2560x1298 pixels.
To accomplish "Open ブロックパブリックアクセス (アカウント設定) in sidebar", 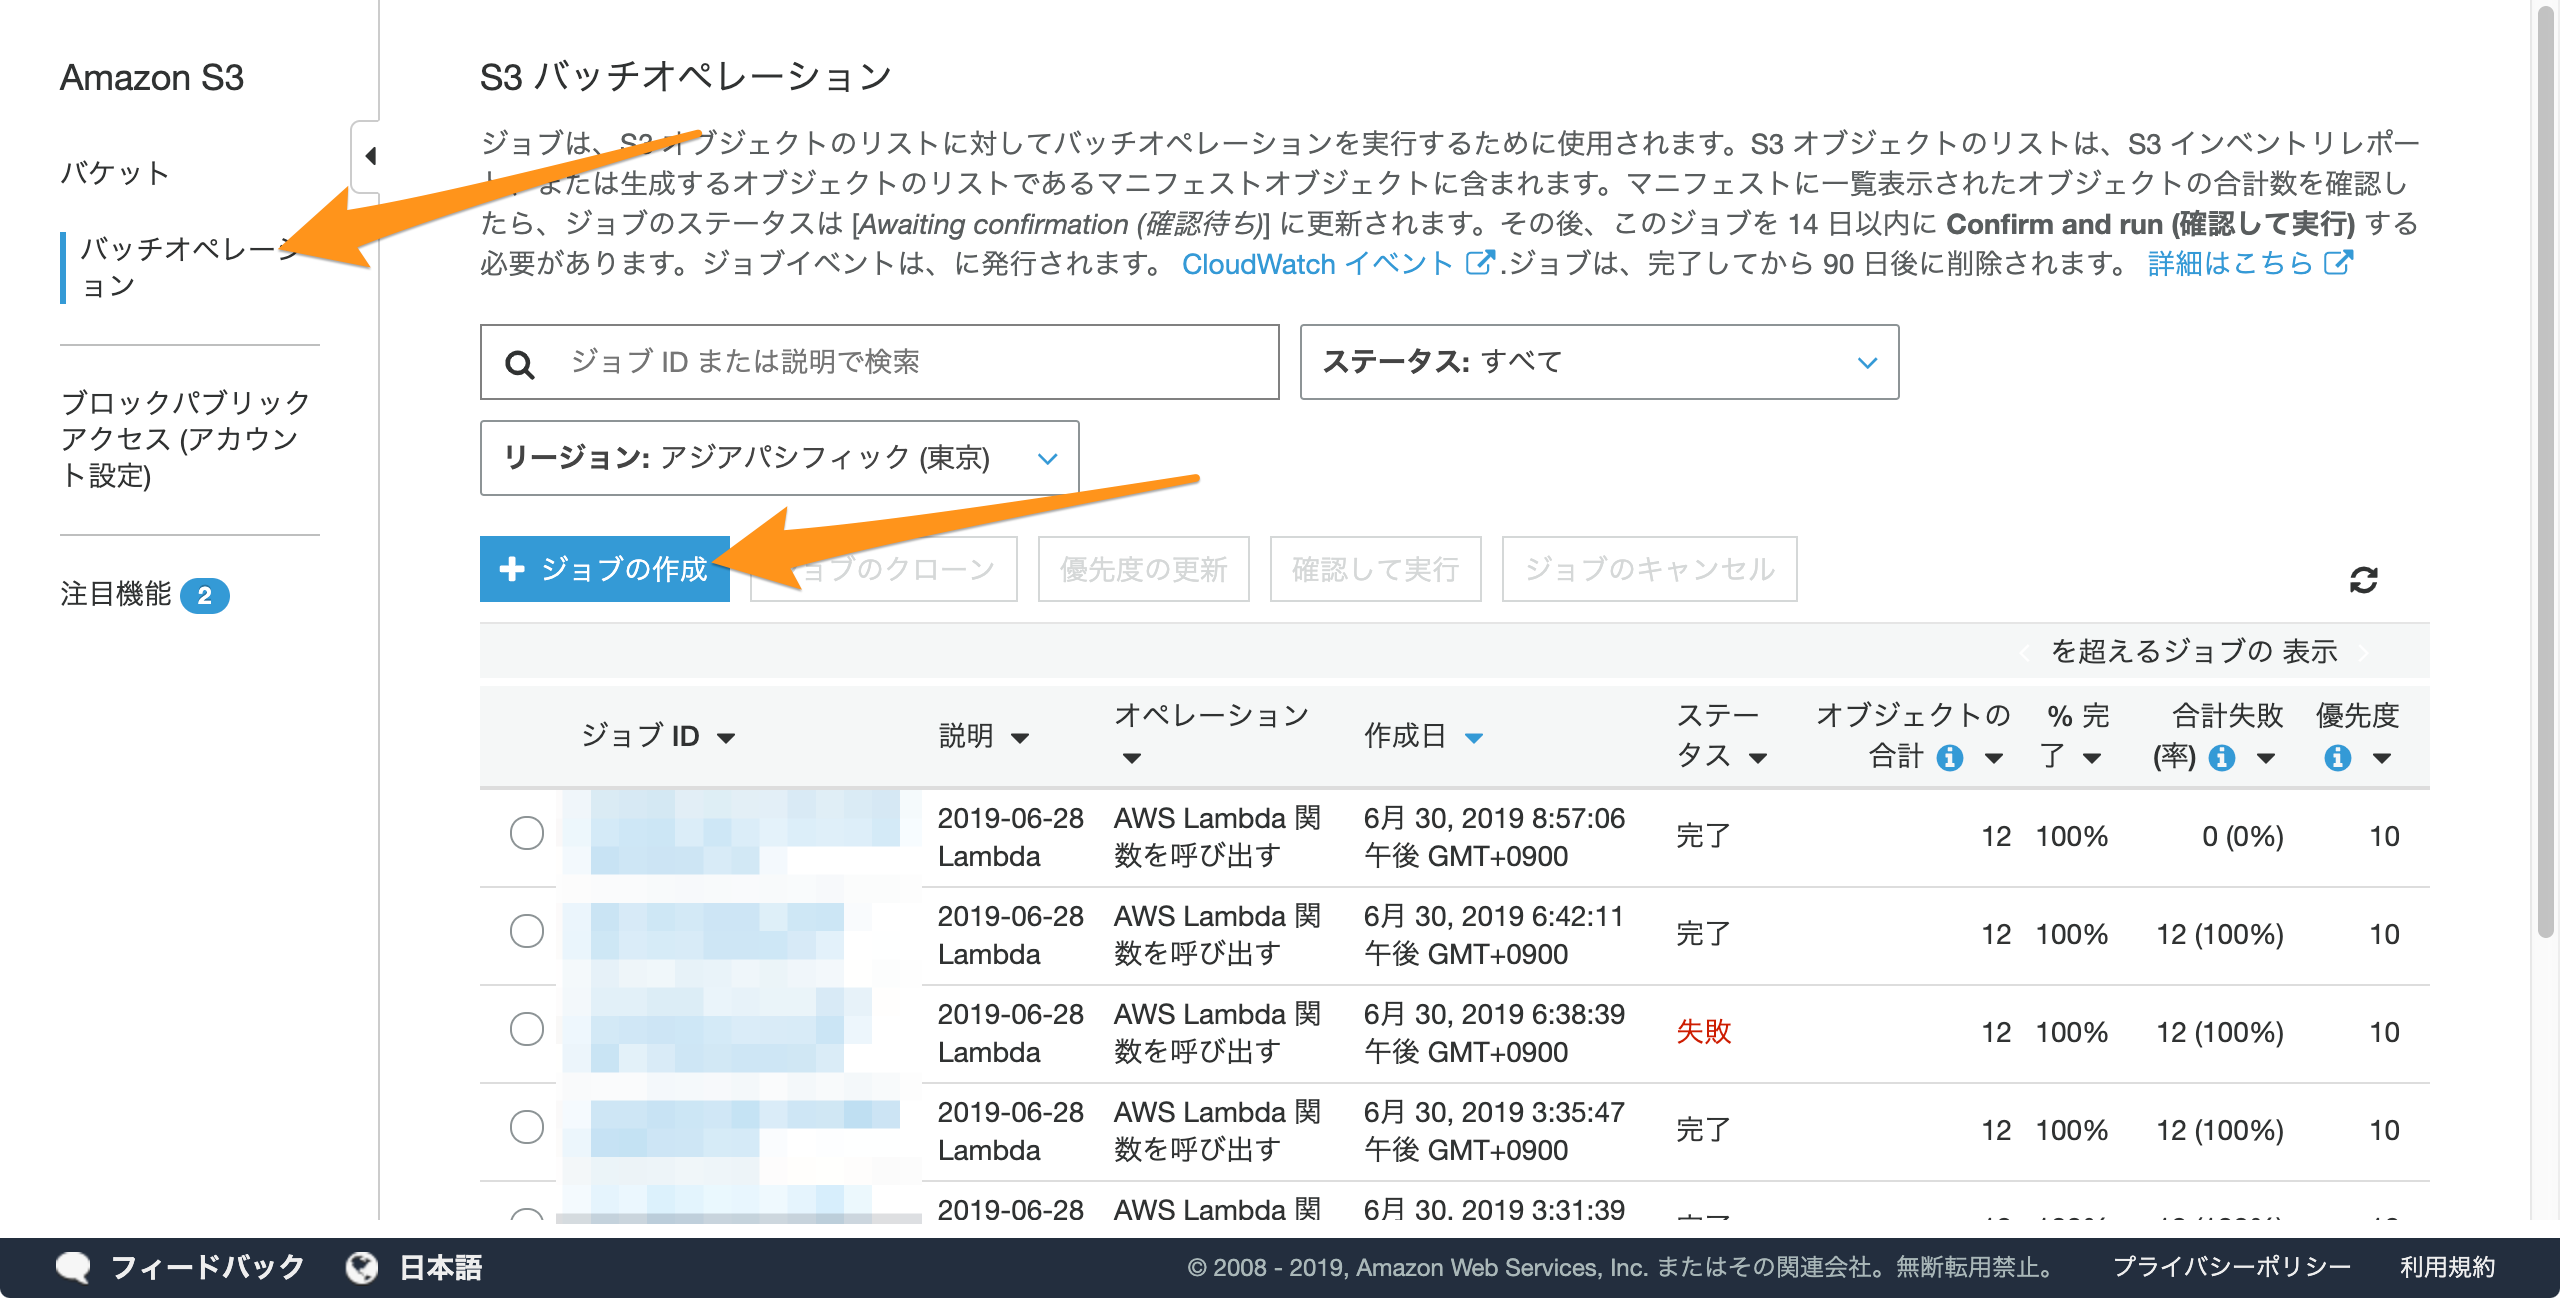I will (x=185, y=439).
